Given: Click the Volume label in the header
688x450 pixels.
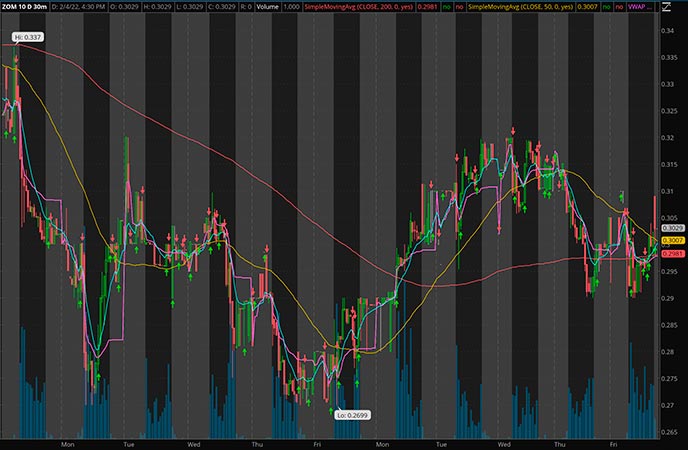Looking at the screenshot, I should [267, 7].
